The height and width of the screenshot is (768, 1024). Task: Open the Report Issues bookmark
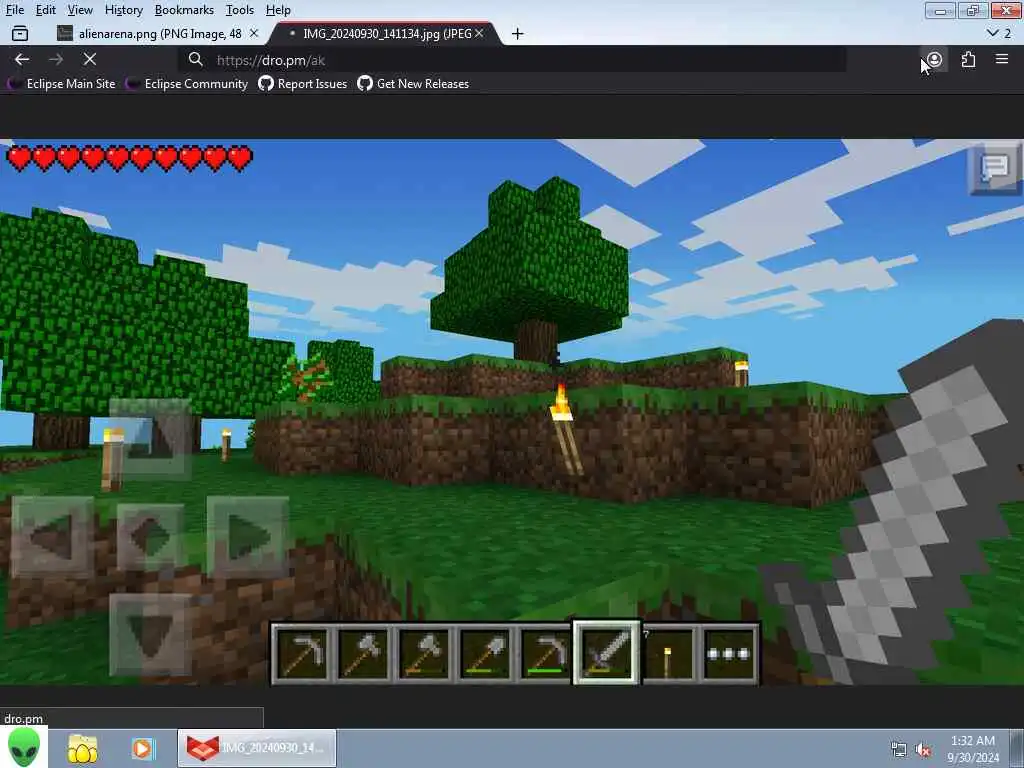[x=303, y=84]
